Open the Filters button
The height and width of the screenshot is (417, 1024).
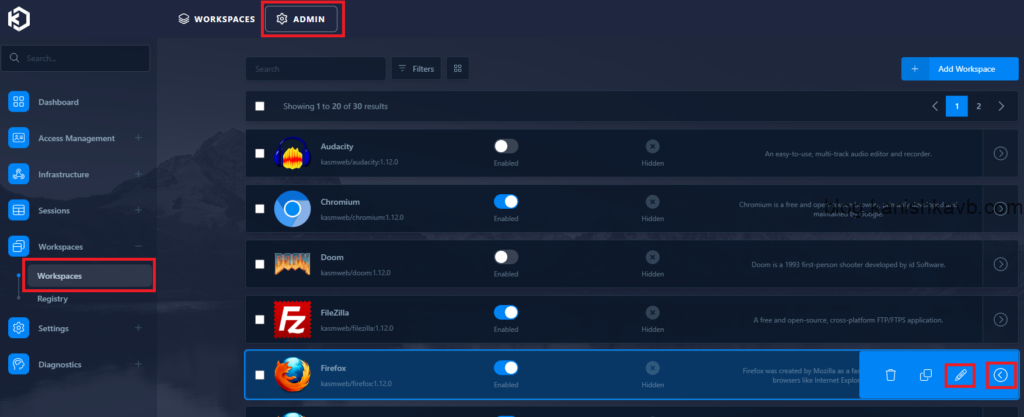[416, 69]
